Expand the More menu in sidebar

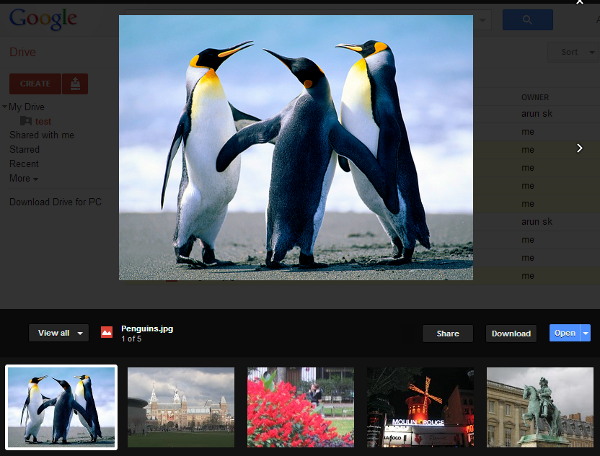click(x=23, y=178)
